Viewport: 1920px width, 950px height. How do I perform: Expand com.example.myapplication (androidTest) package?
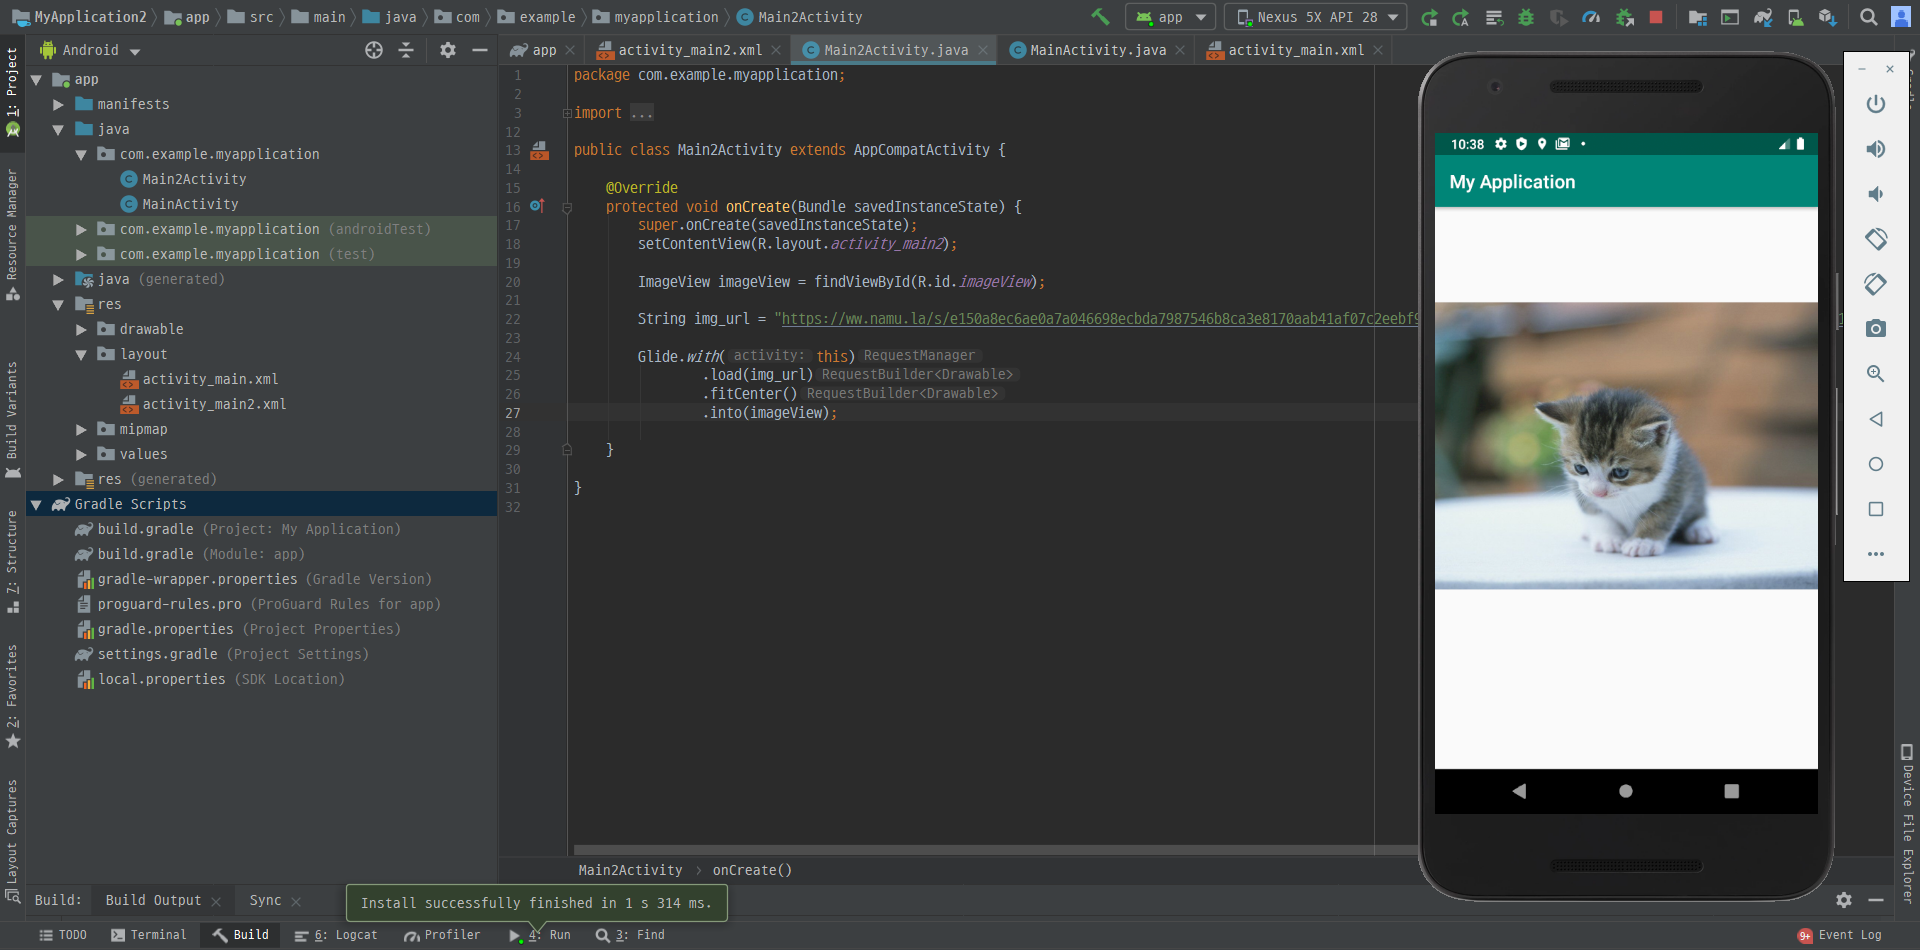[82, 229]
